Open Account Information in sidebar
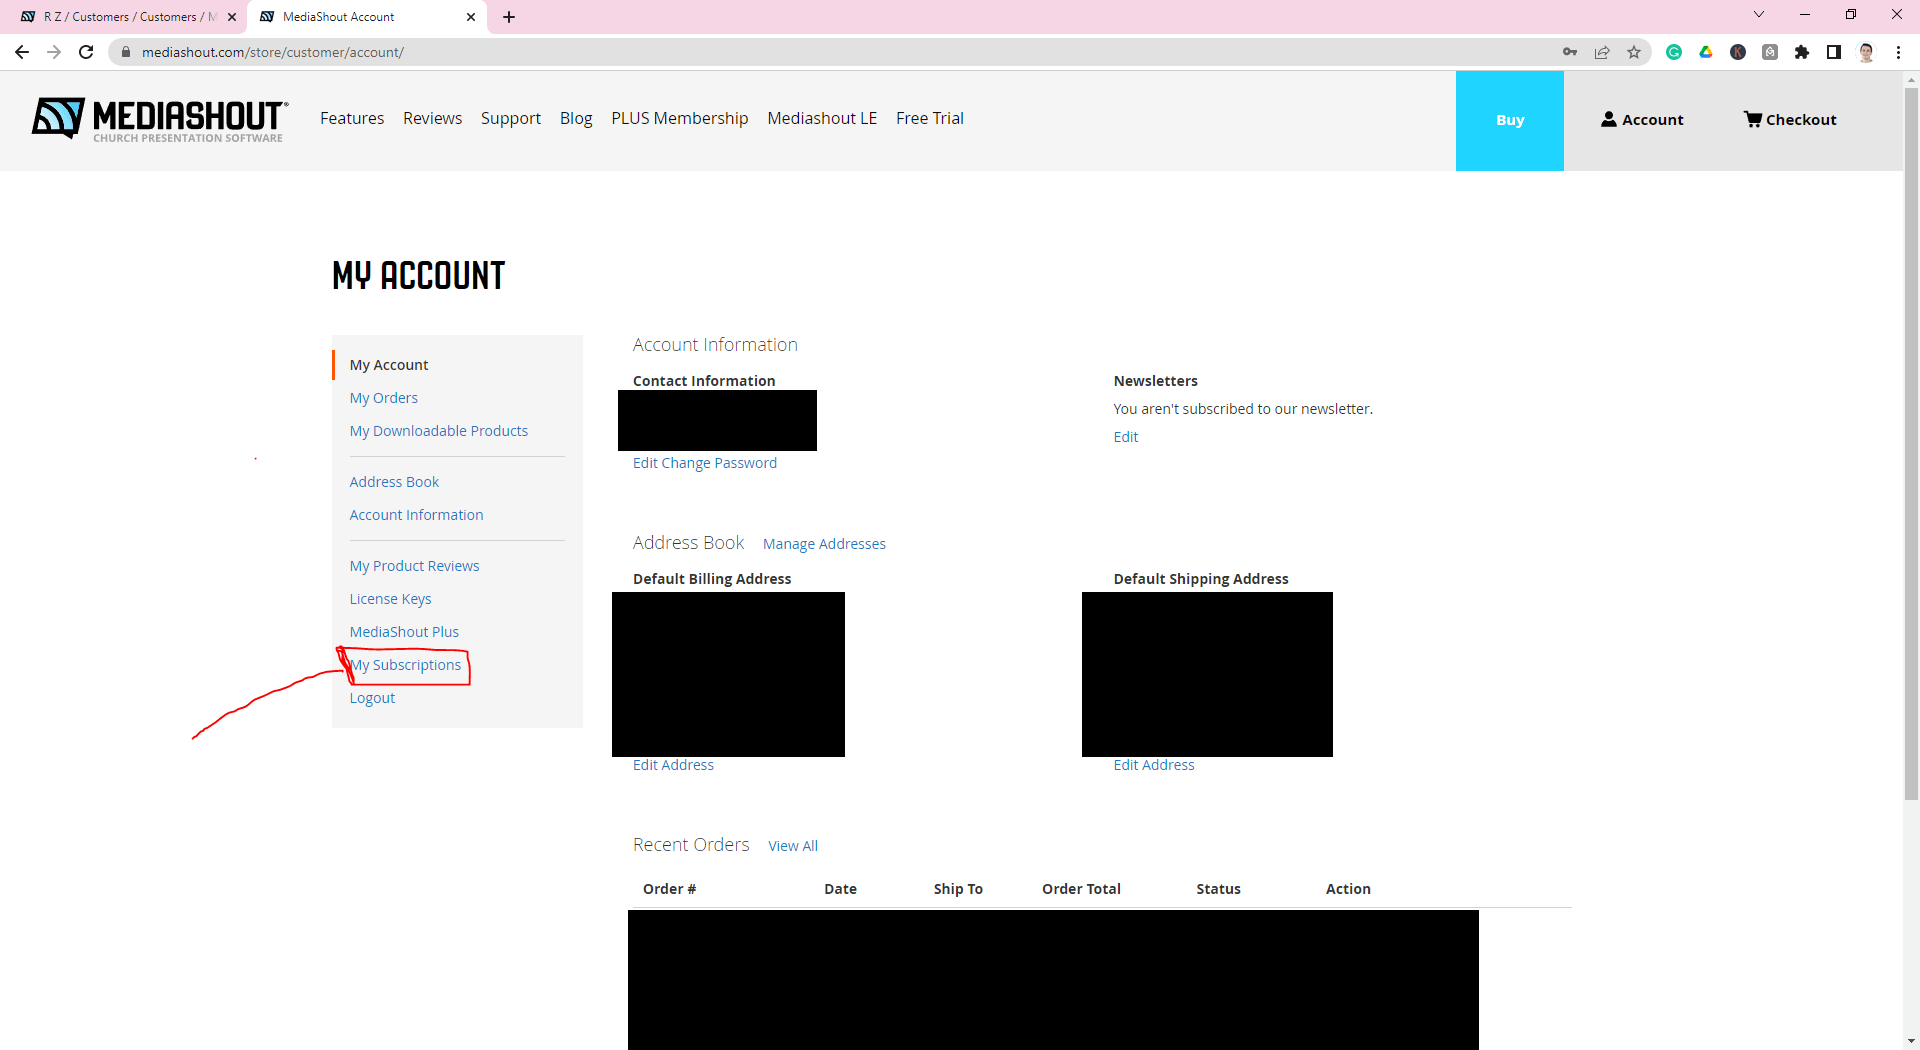Viewport: 1920px width, 1050px height. point(416,515)
